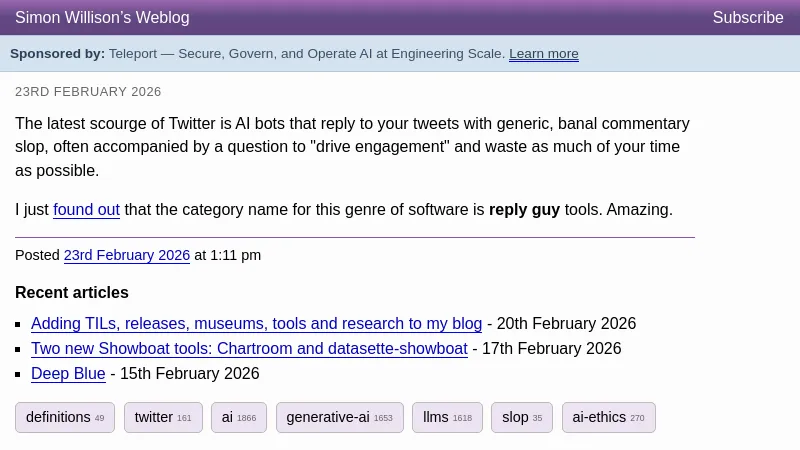
Task: Click Subscribe in the header
Action: point(748,18)
